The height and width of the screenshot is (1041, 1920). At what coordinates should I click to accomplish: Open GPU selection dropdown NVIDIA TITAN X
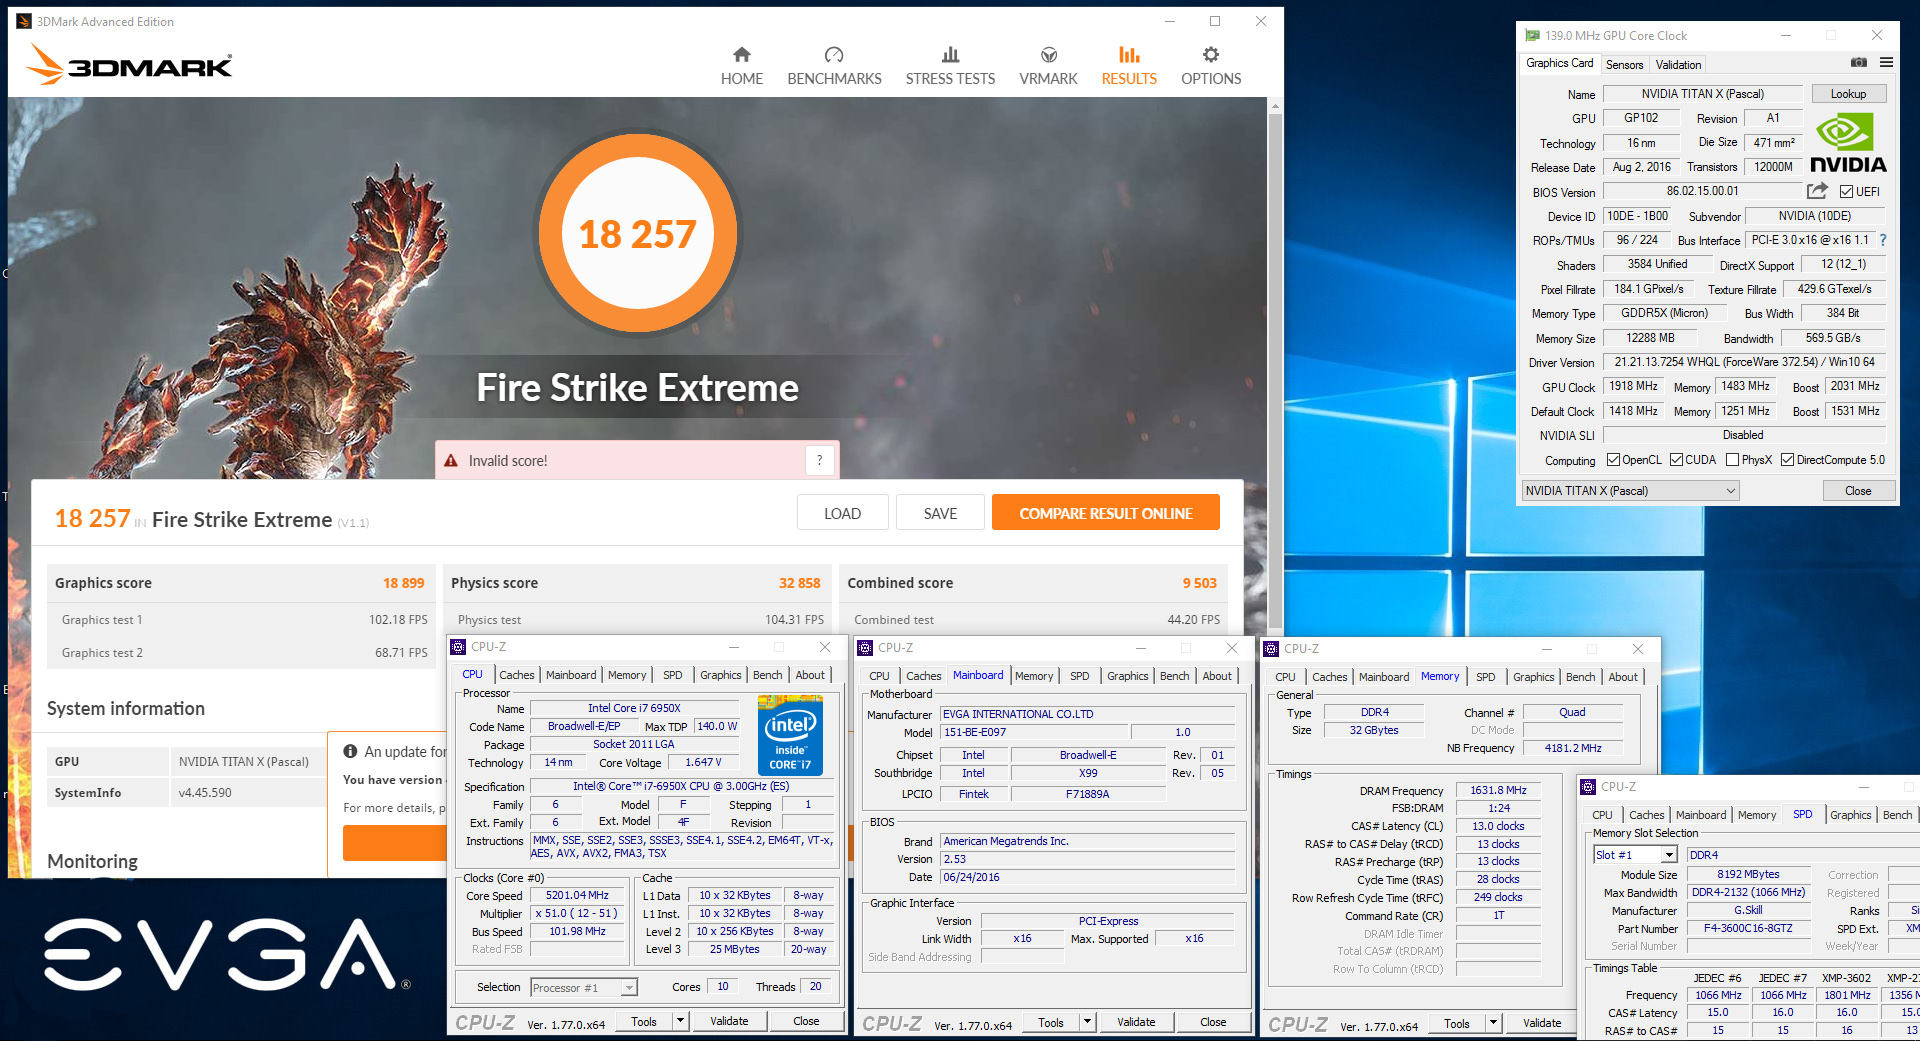(1630, 491)
